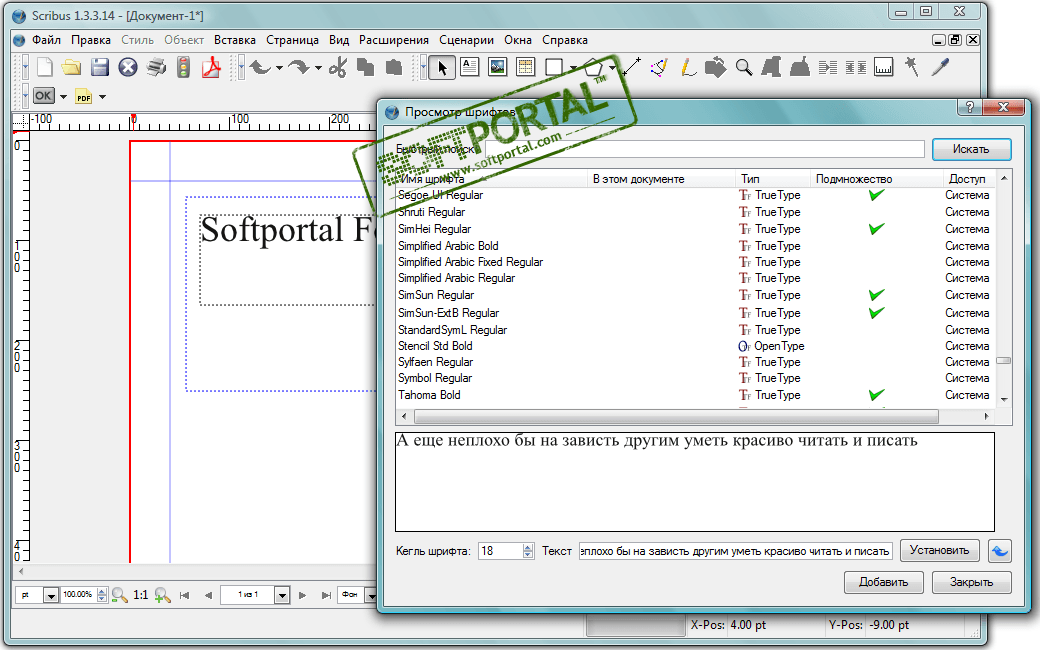The height and width of the screenshot is (650, 1040).
Task: Choose the polygon tool
Action: [593, 67]
